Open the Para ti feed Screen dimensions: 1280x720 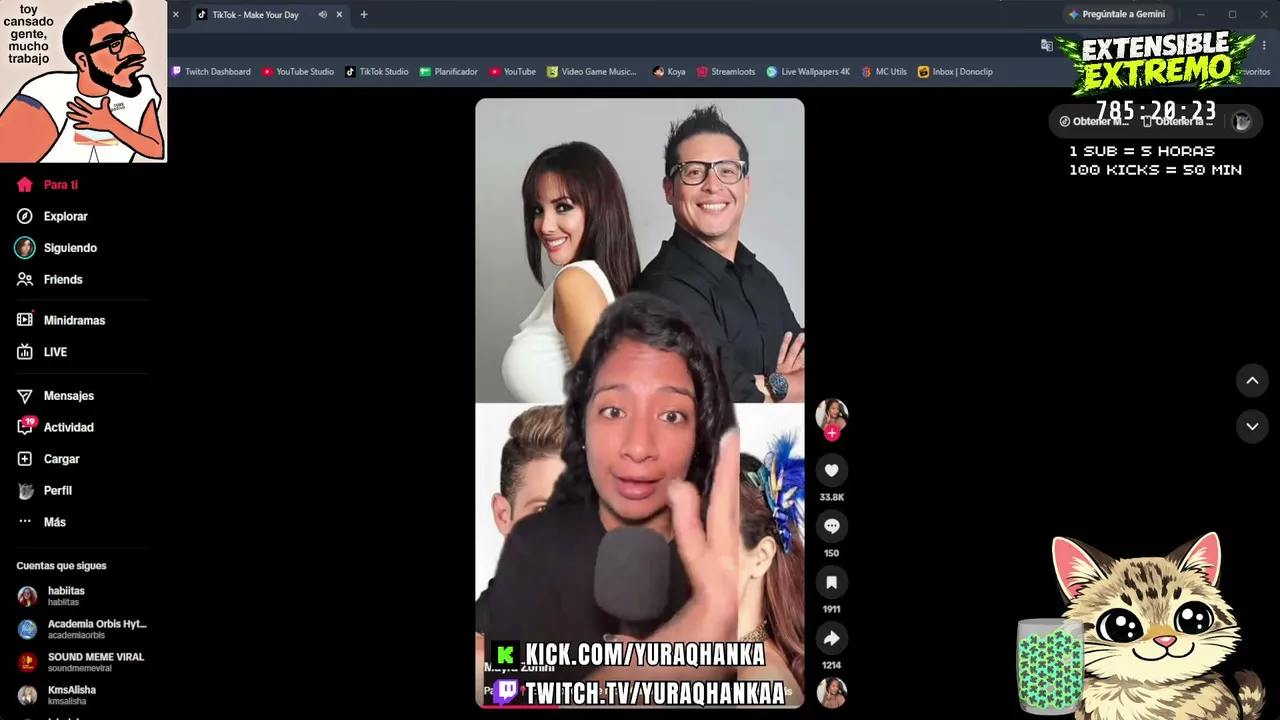[48, 185]
